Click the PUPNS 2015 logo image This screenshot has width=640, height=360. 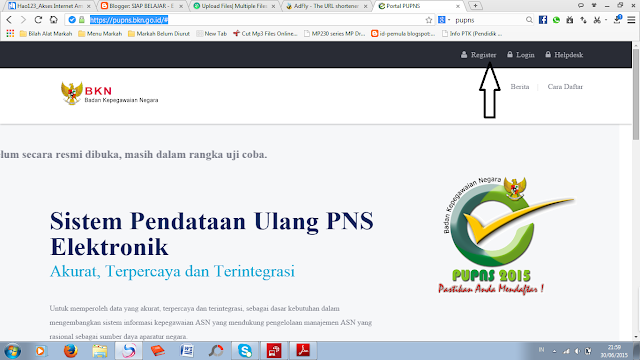[x=506, y=235]
